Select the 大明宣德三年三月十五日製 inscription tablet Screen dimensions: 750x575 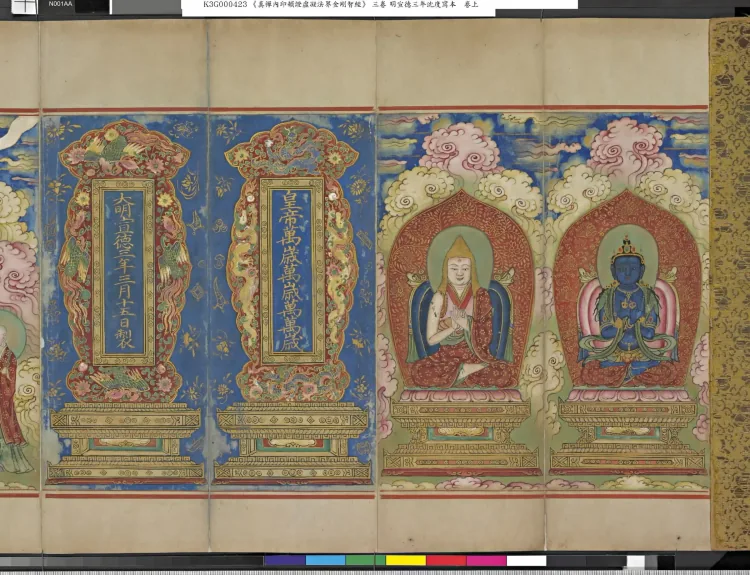click(124, 272)
